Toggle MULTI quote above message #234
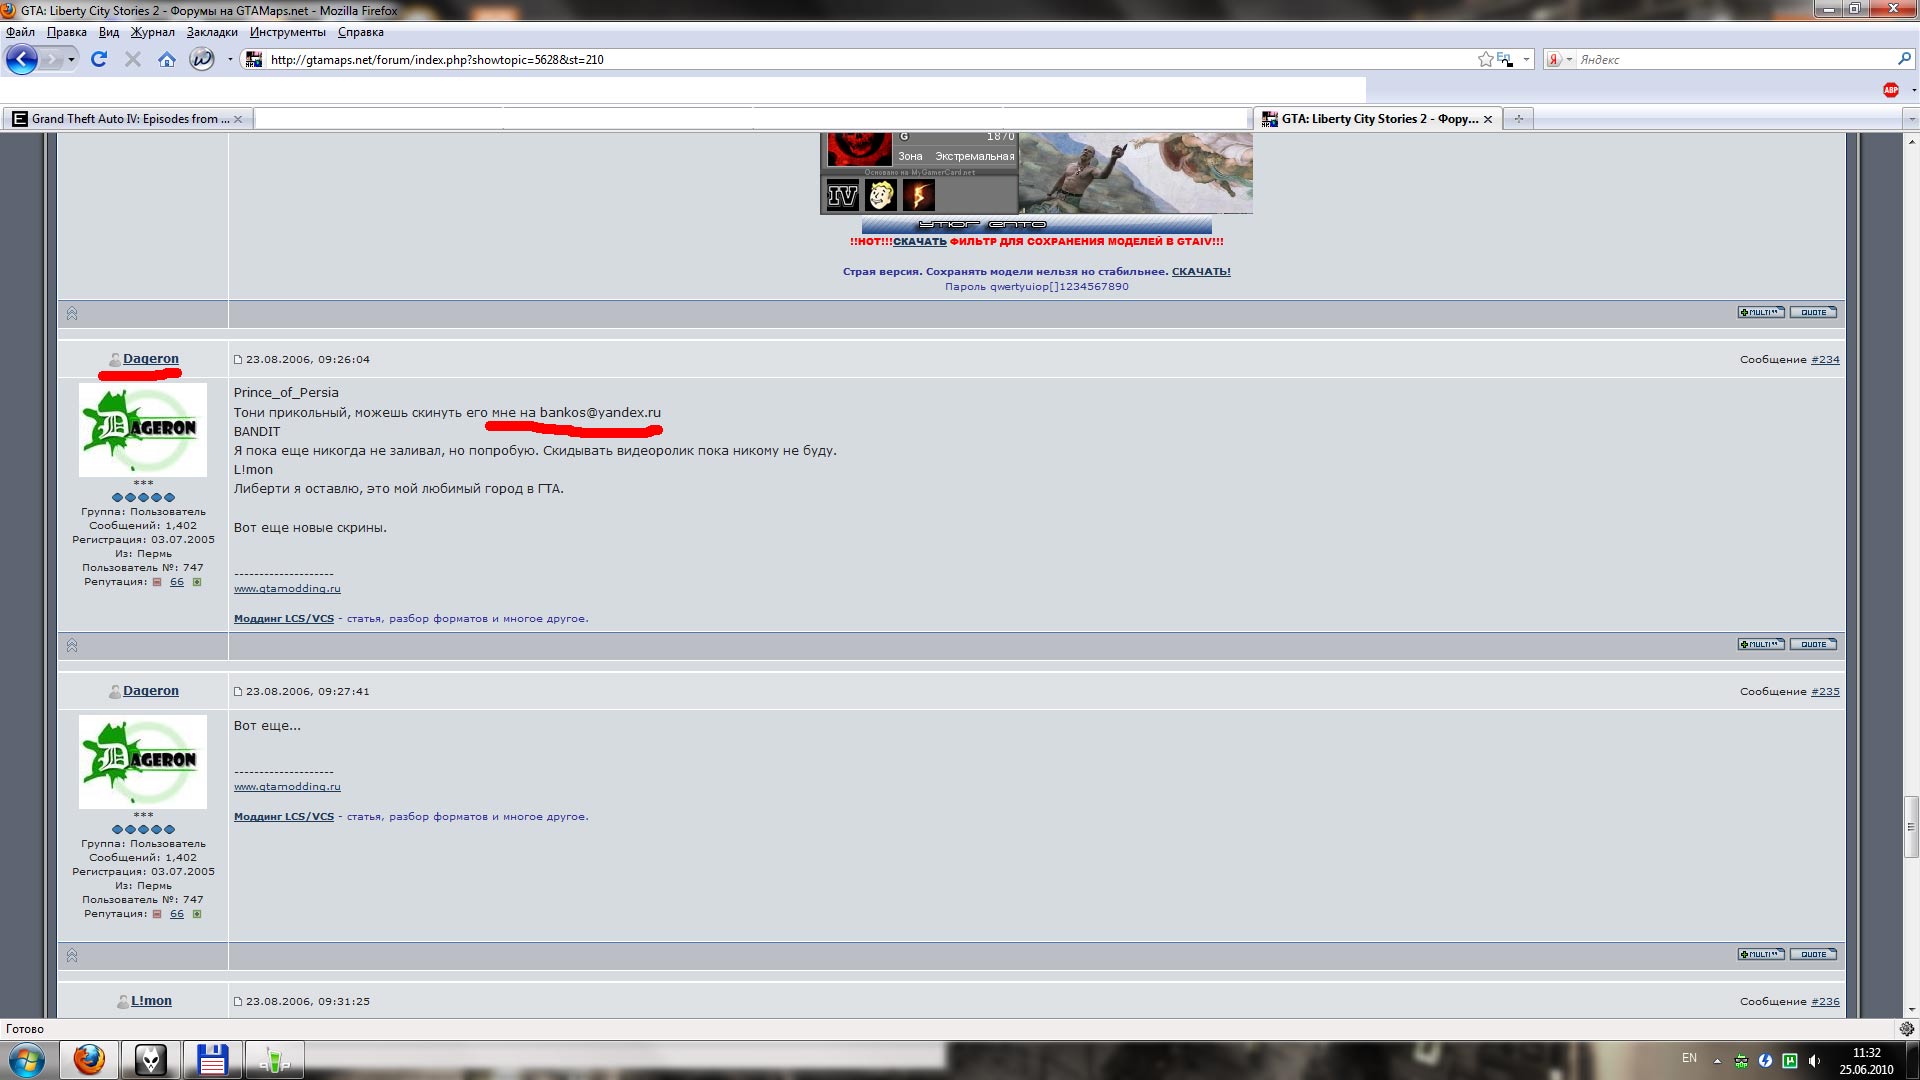 click(x=1761, y=312)
